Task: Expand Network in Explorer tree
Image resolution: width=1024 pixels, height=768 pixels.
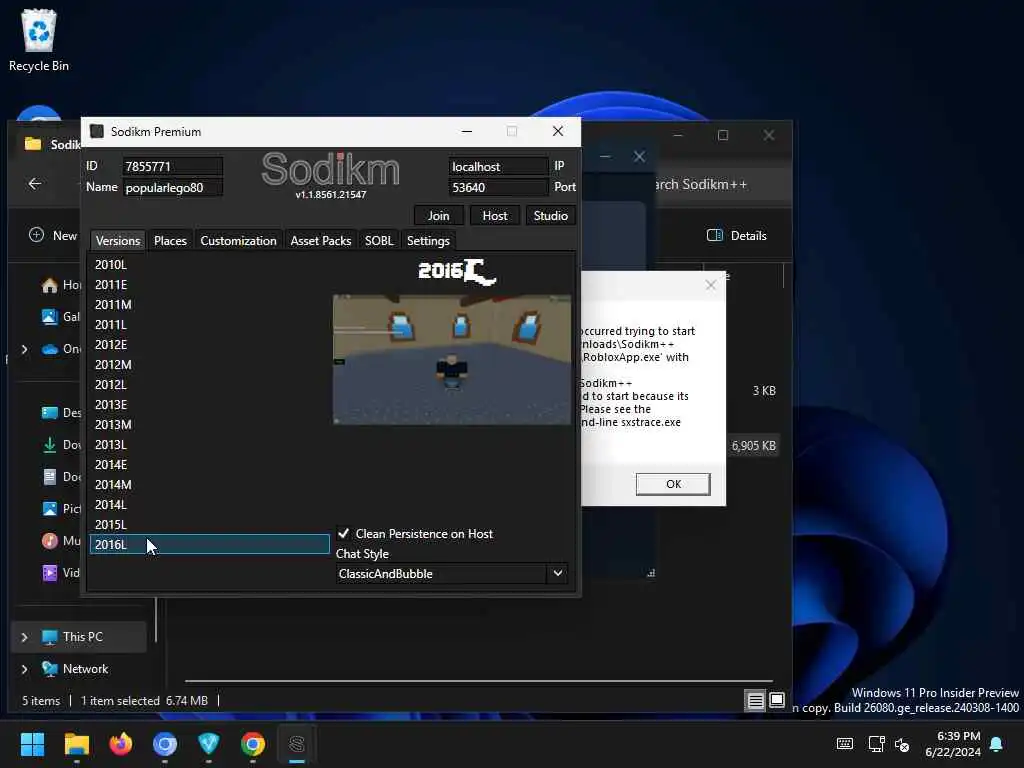Action: (x=24, y=669)
